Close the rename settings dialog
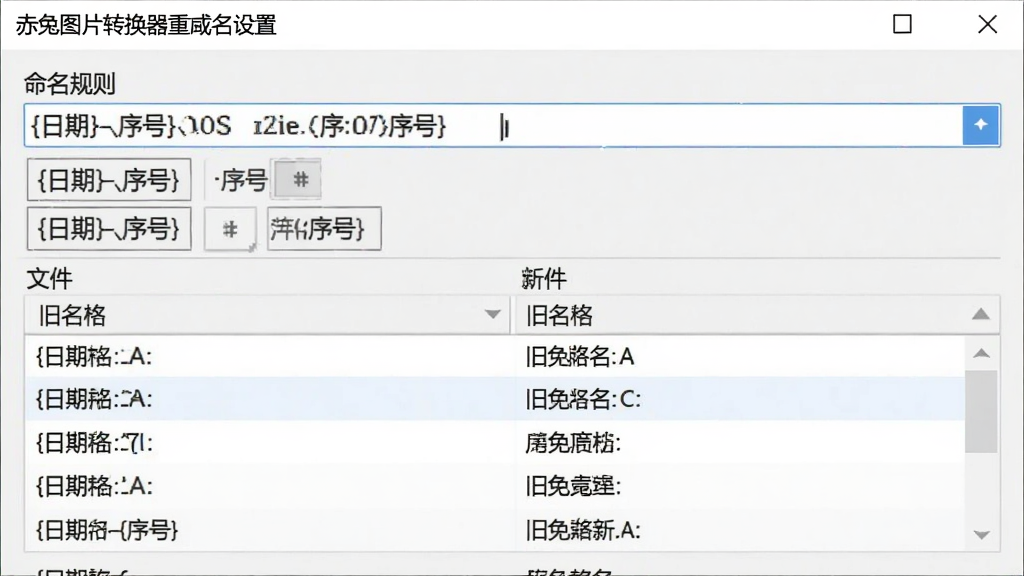 [987, 24]
